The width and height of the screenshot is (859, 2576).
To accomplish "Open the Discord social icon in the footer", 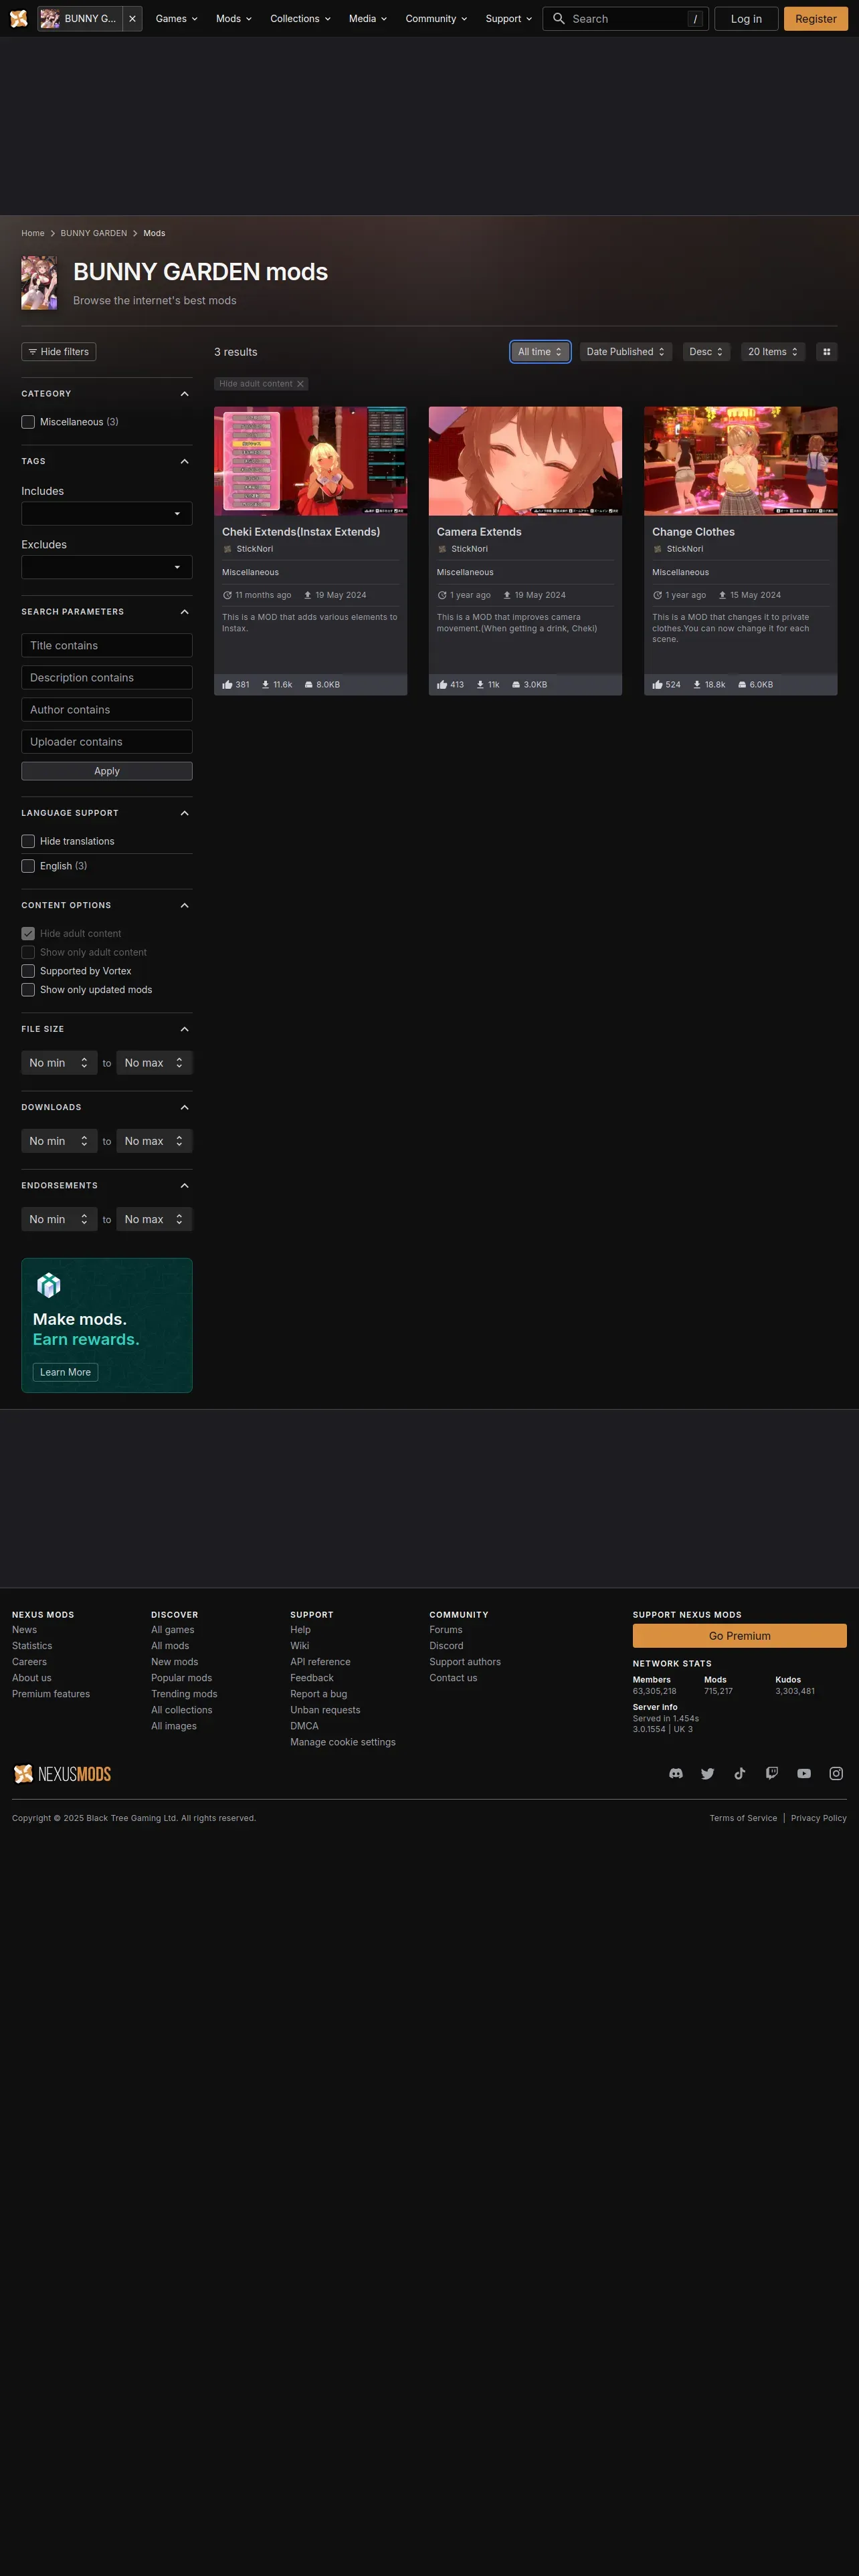I will click(676, 1773).
